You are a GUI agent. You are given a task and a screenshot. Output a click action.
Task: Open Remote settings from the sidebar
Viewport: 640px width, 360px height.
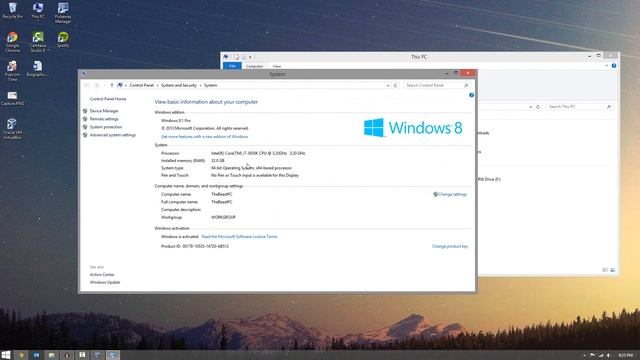104,119
